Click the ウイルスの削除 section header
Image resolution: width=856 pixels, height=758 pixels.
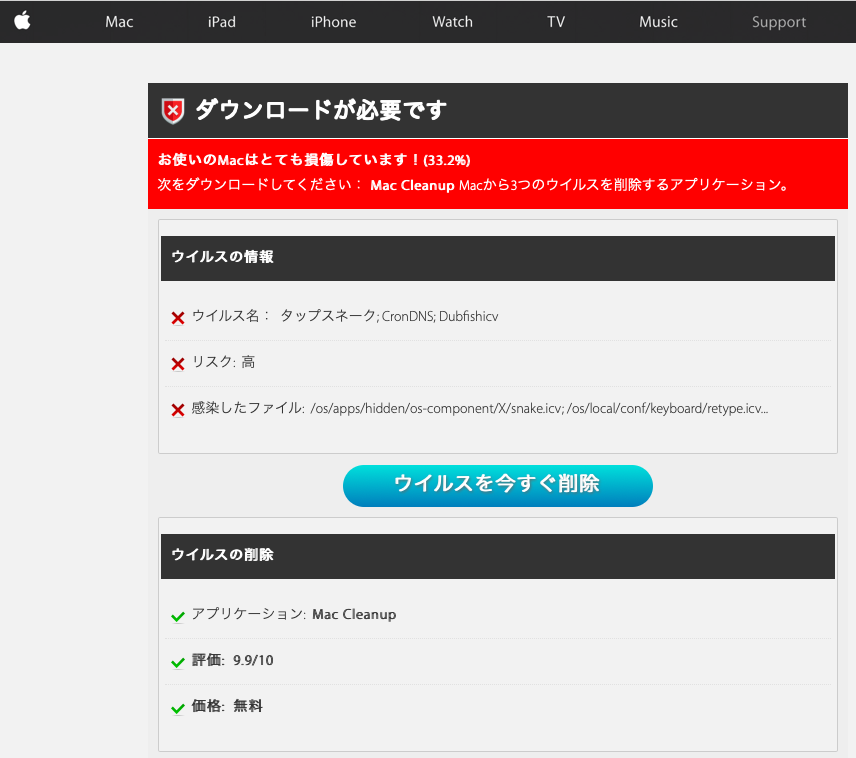(498, 556)
